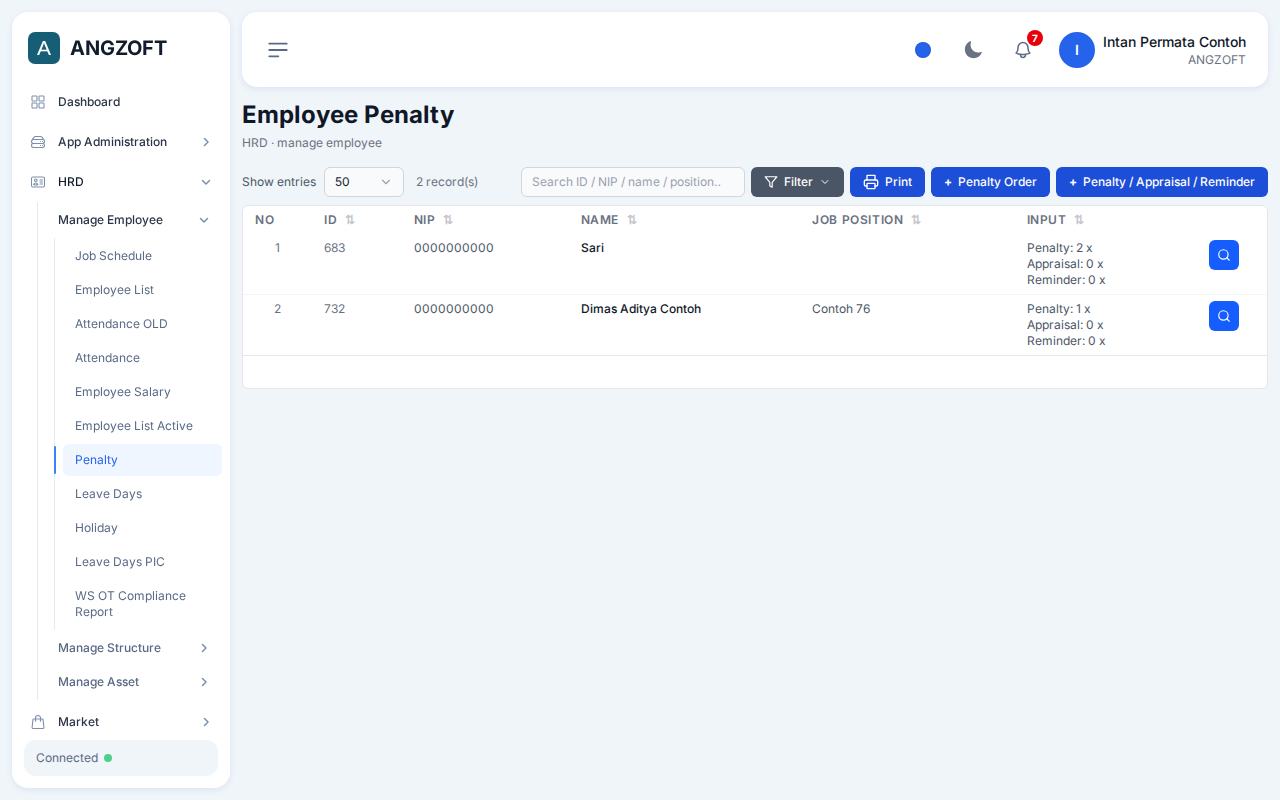Sort table by JOB POSITION column

(x=866, y=220)
